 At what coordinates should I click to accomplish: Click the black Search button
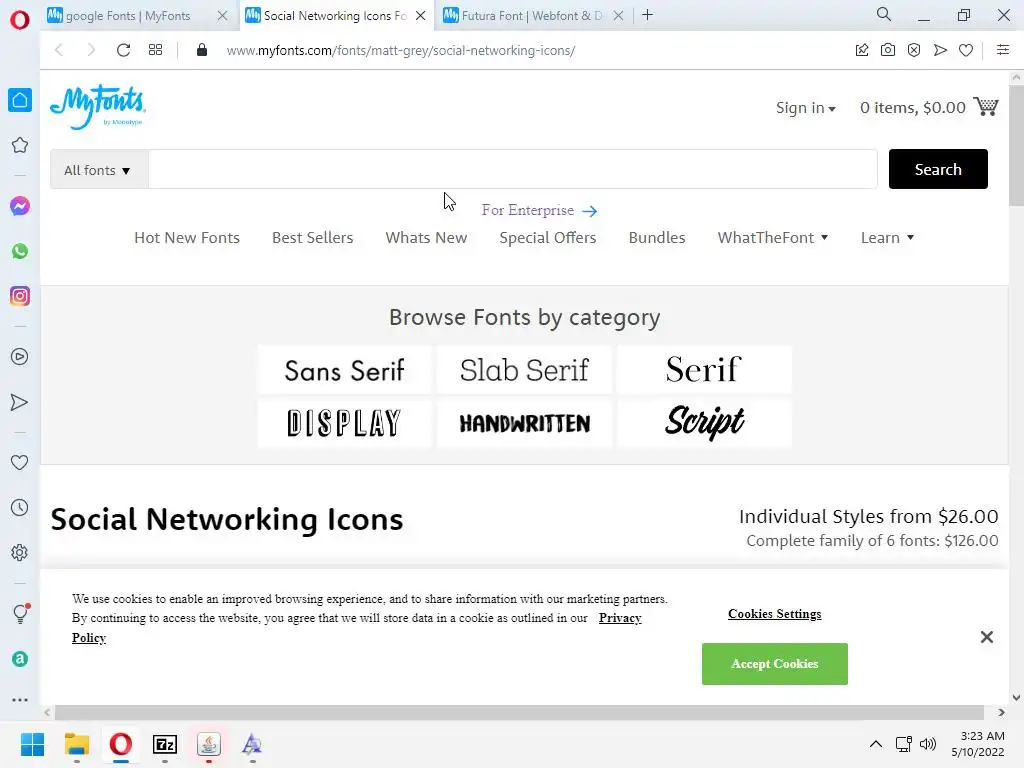tap(938, 169)
